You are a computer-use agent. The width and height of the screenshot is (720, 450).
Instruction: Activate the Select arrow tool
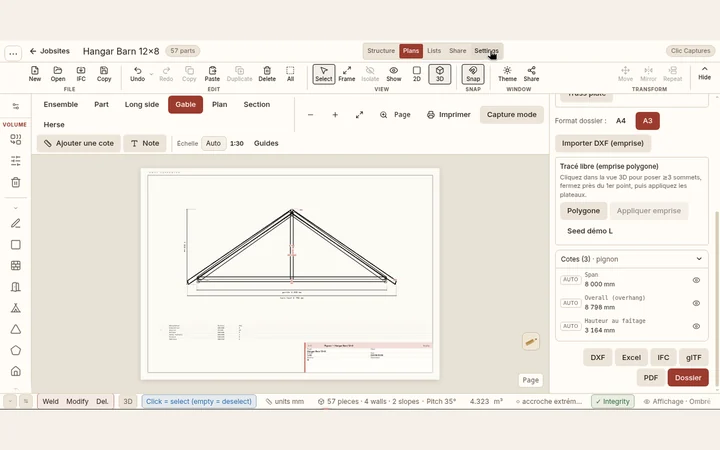(324, 74)
